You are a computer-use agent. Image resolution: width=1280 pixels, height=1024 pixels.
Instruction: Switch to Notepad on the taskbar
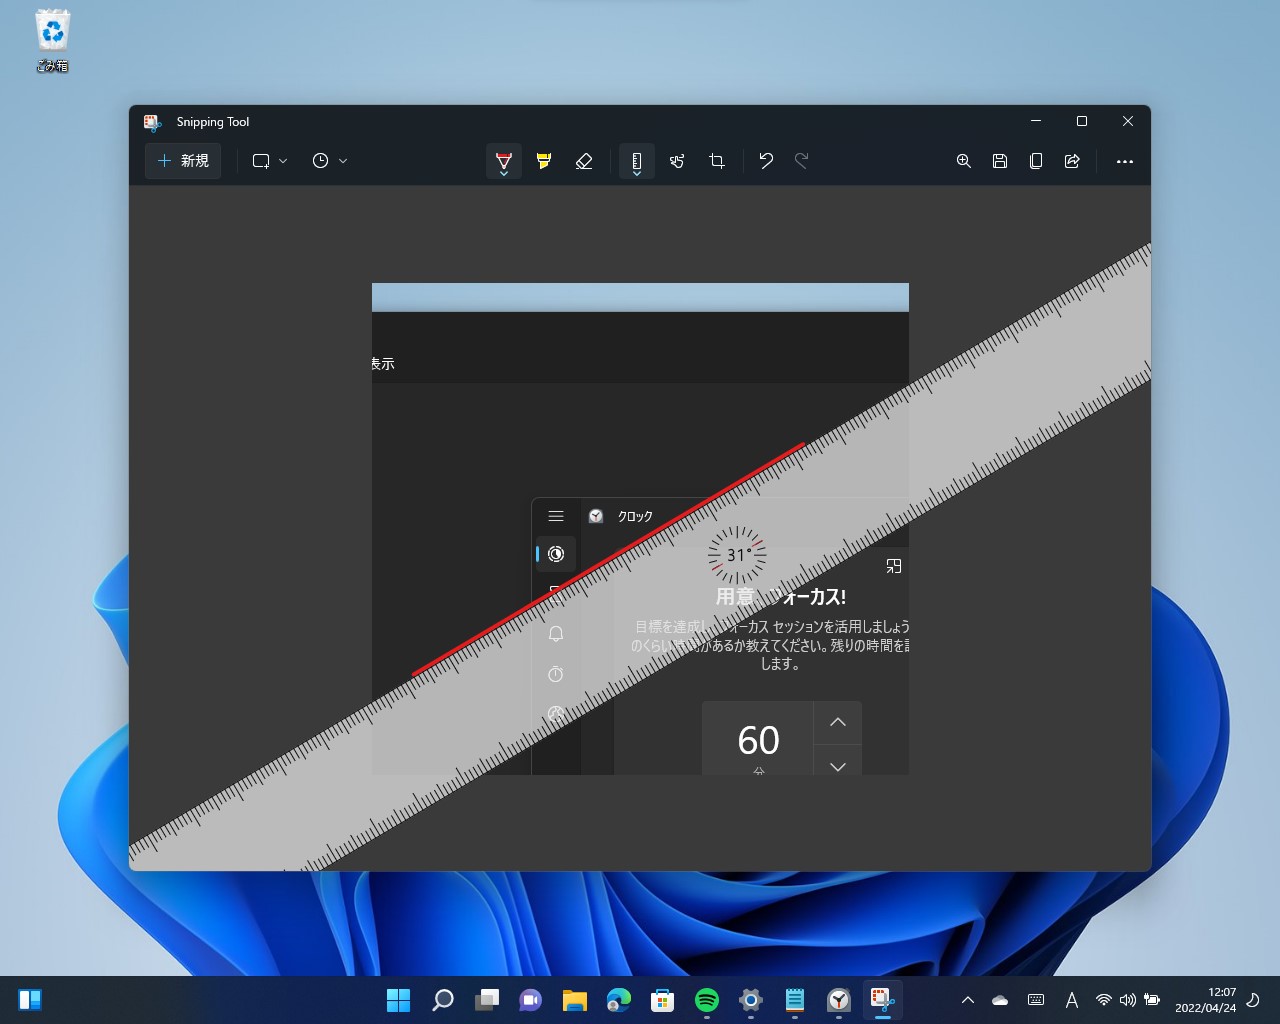point(795,1000)
